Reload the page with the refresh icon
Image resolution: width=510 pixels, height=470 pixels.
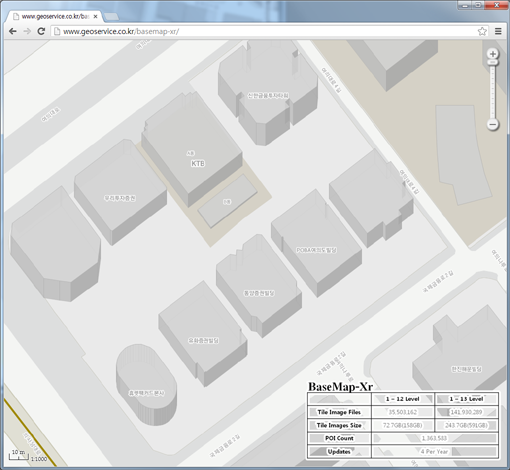pyautogui.click(x=41, y=31)
